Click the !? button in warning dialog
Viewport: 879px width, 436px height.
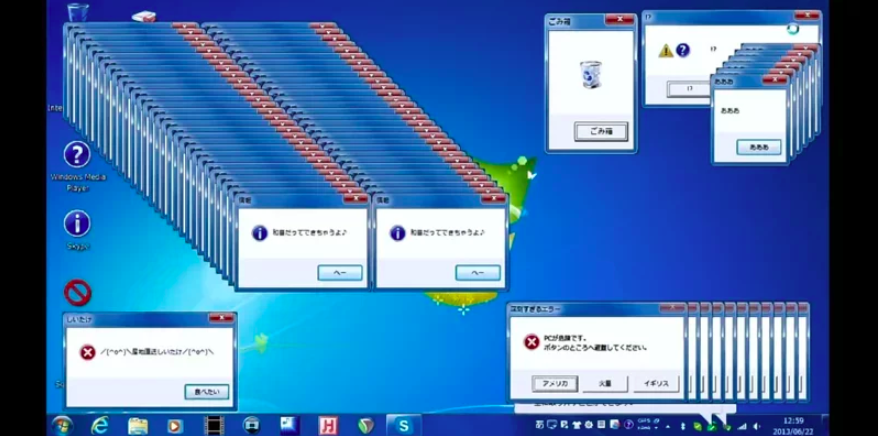click(689, 89)
